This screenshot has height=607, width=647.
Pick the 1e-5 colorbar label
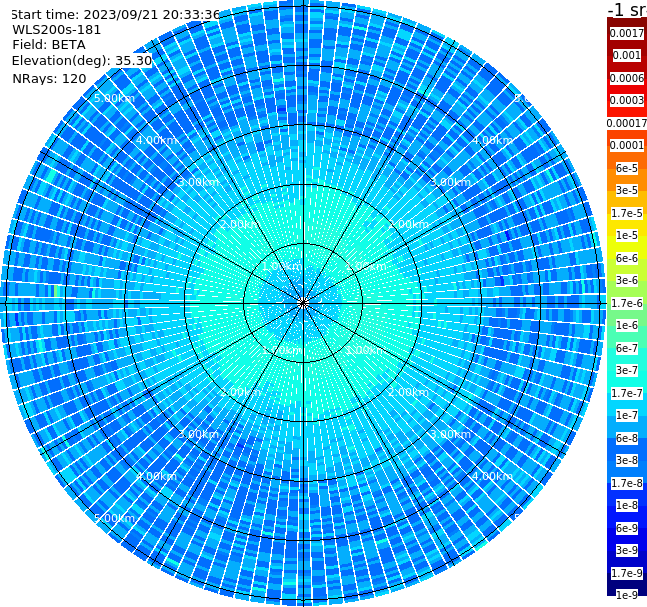[627, 235]
